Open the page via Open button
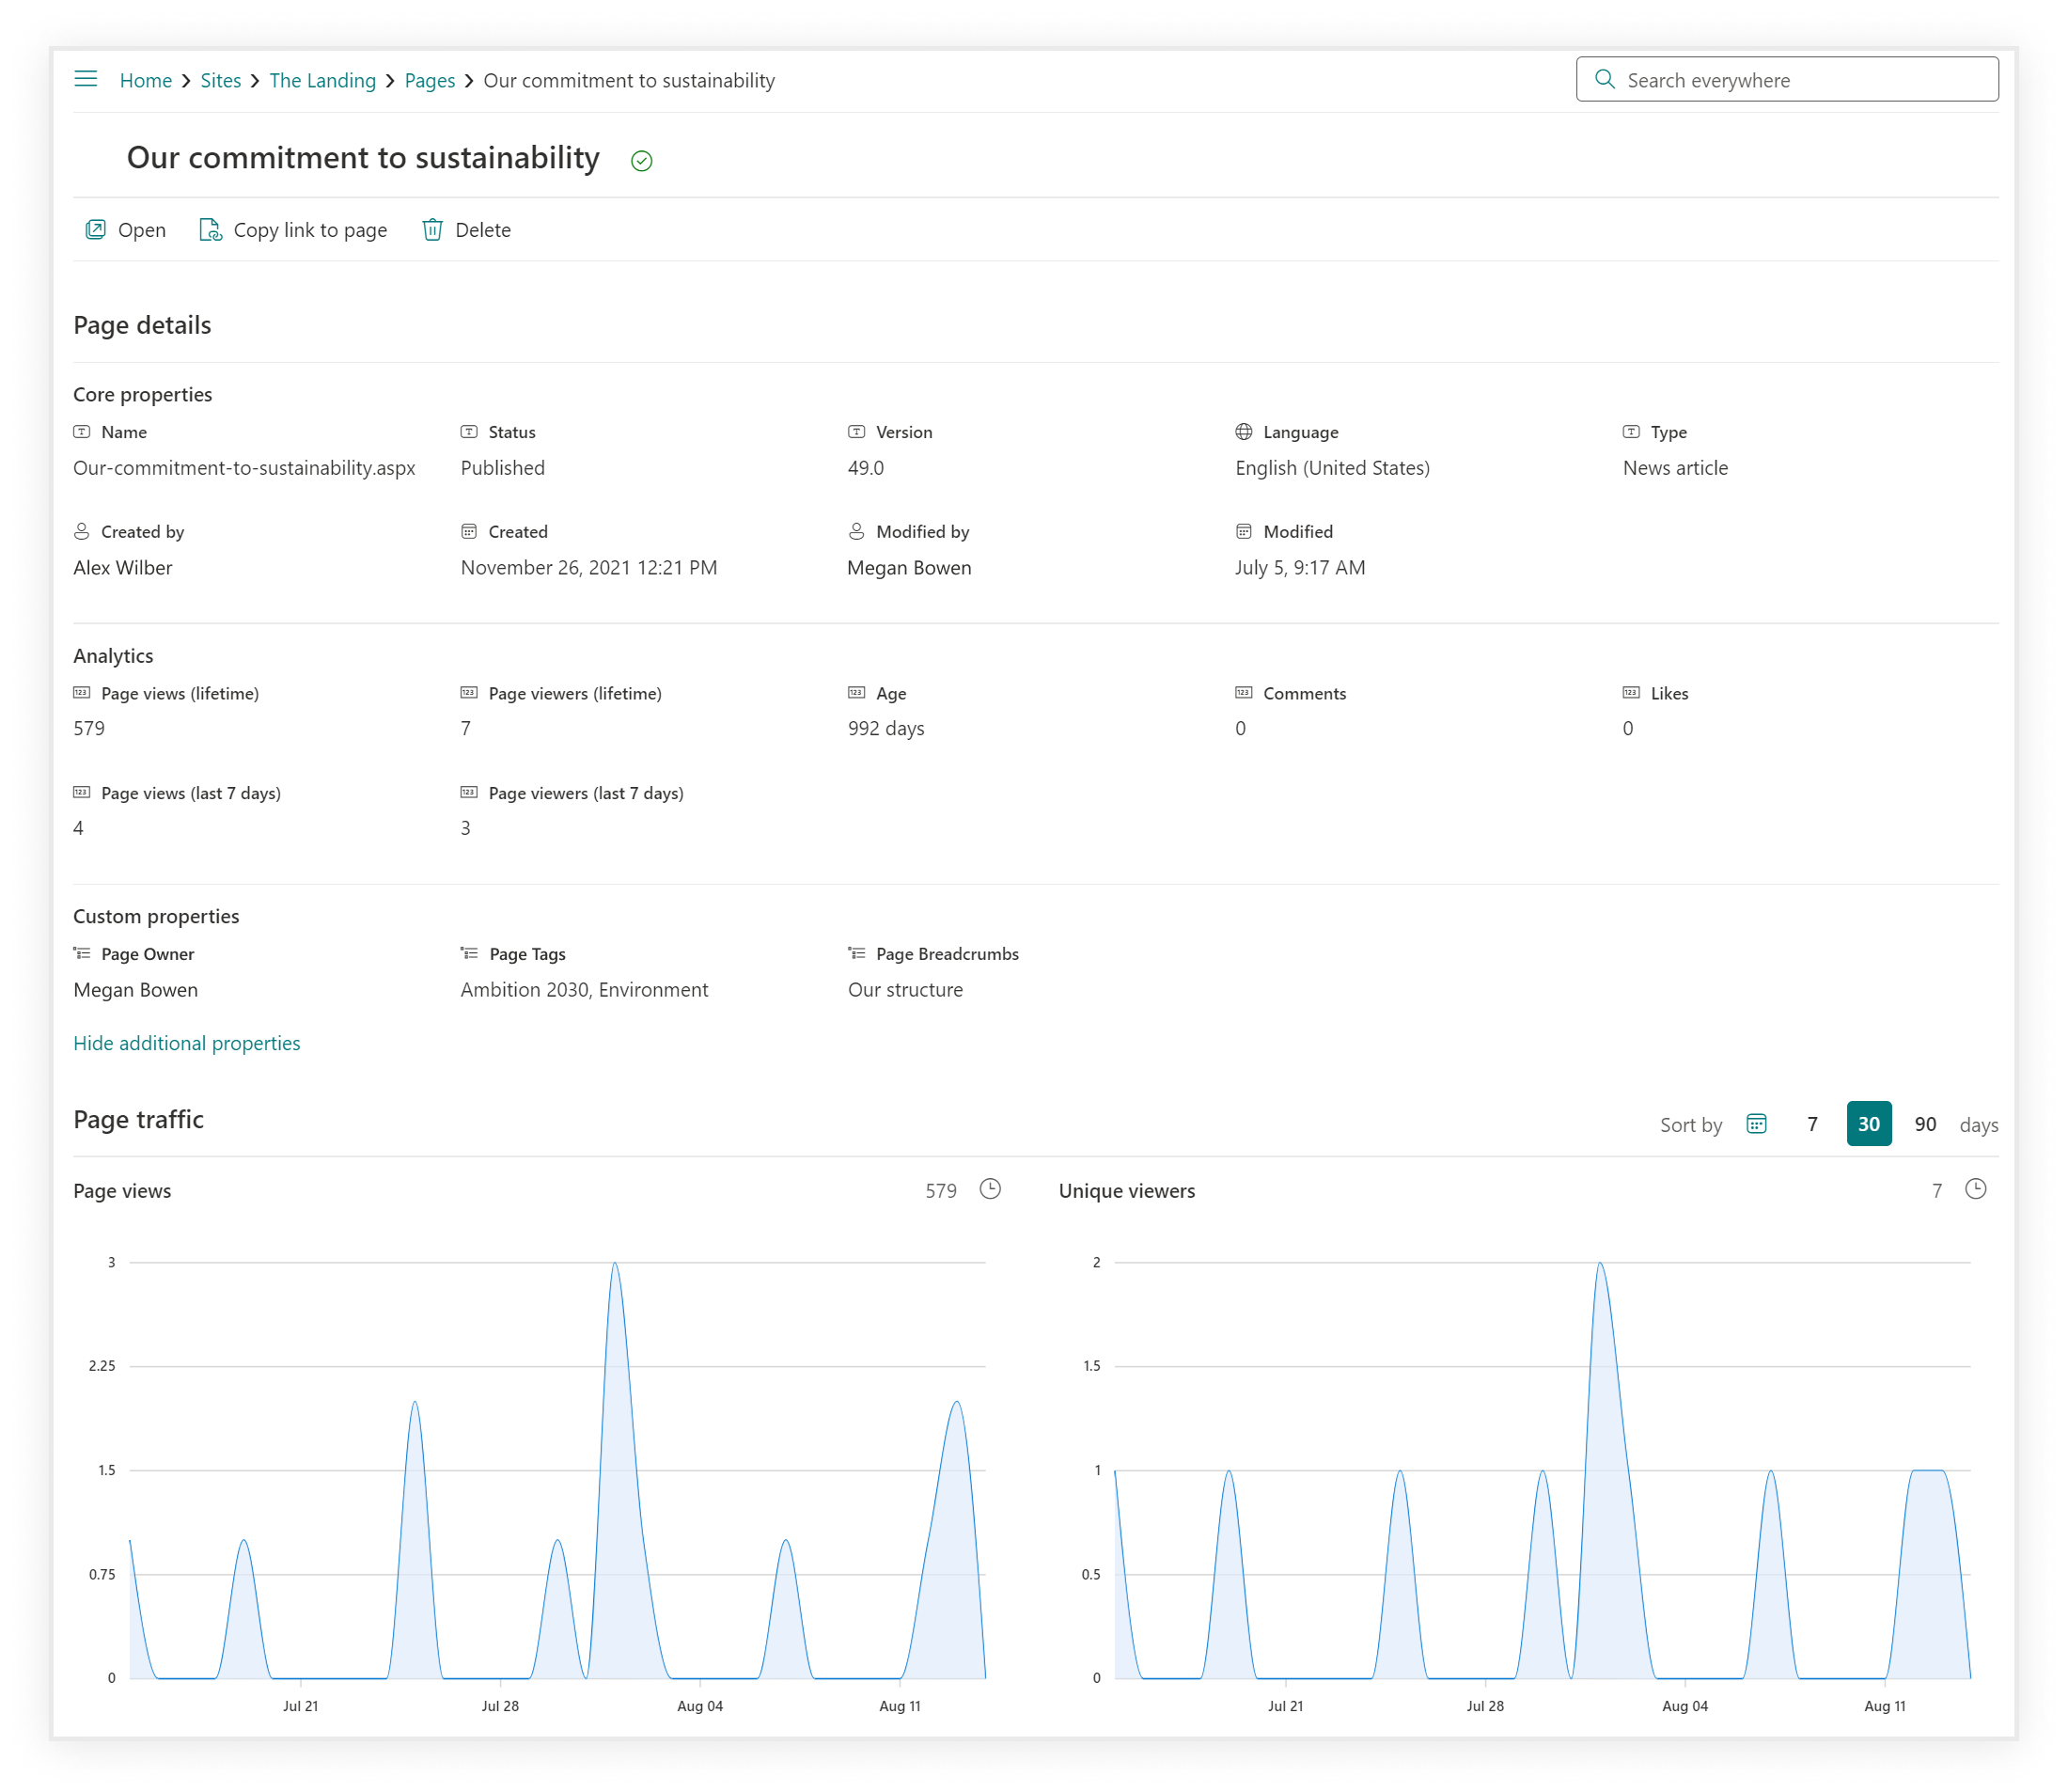 click(x=127, y=228)
